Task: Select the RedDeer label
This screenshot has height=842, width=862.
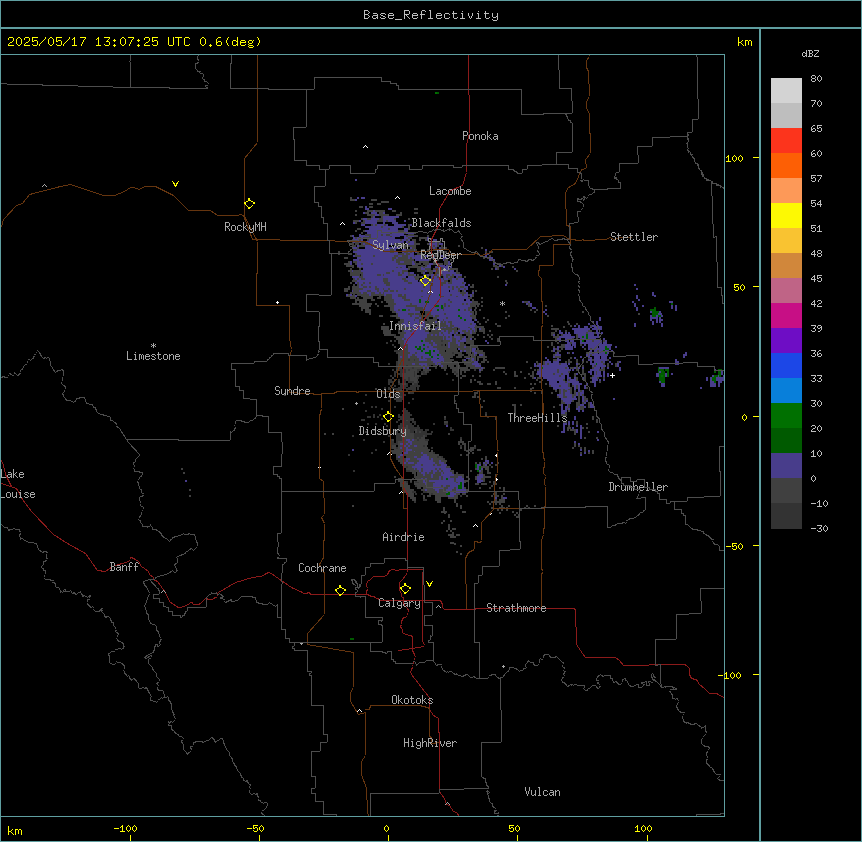Action: pos(440,255)
